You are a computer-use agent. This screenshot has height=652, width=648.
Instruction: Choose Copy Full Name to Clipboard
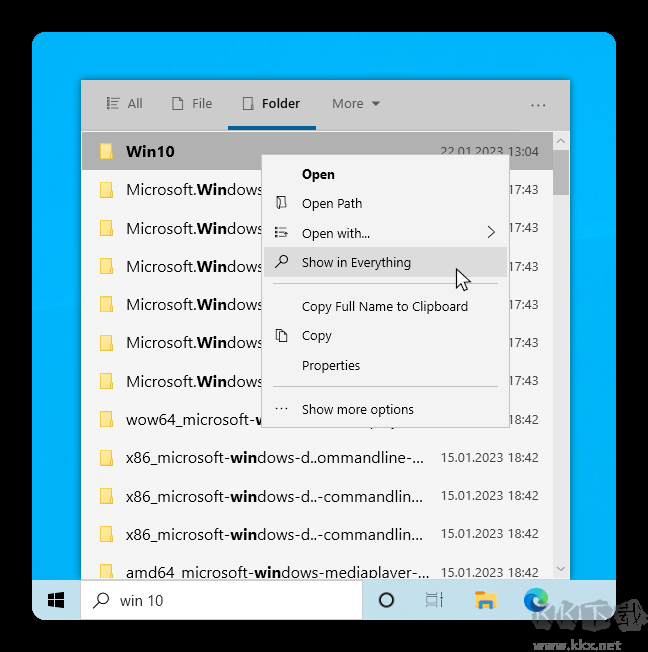pos(385,306)
